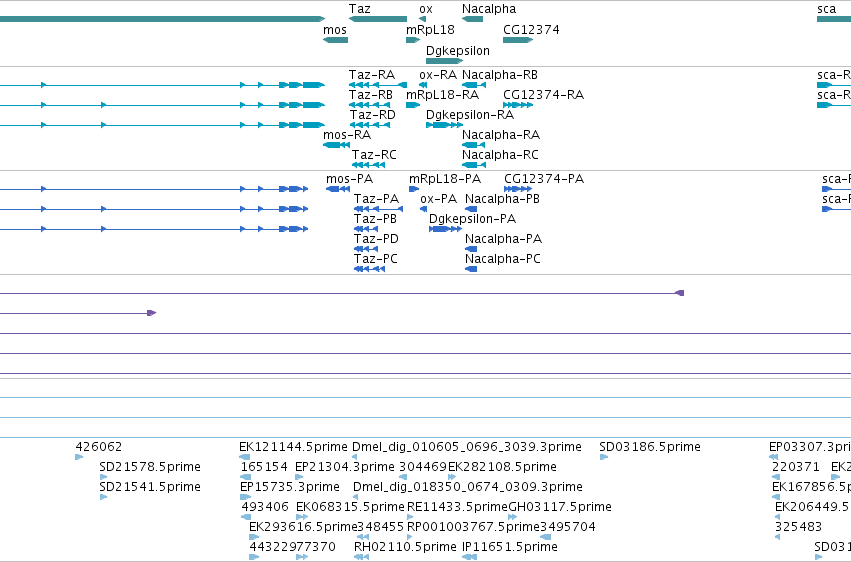851x562 pixels.
Task: Click the Dgkepsilon-PA protein label
Action: coord(473,219)
